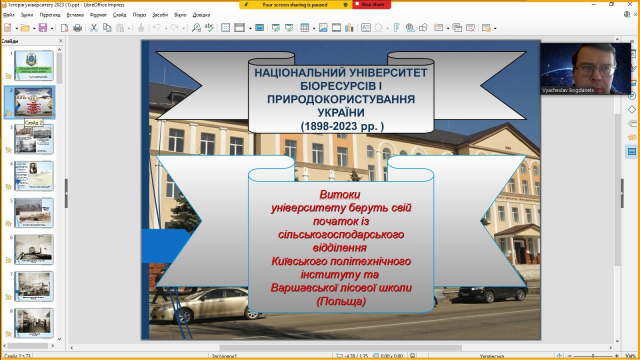Cut selection with the scissors icon

(94, 28)
